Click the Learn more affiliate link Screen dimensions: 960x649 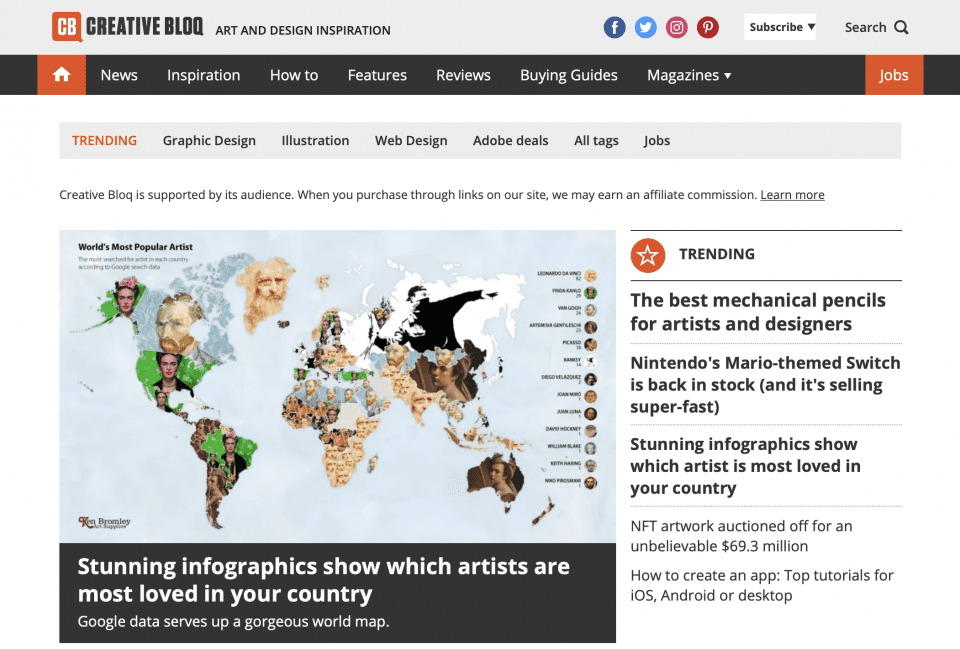[792, 194]
